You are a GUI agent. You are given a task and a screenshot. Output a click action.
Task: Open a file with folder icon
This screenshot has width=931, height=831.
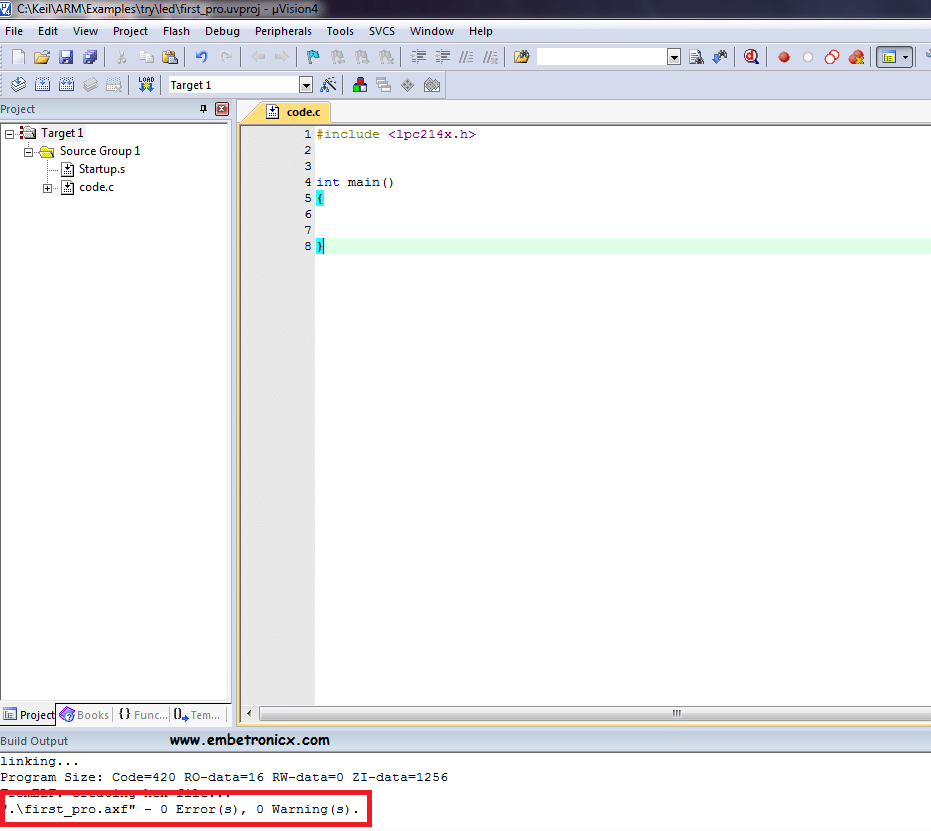coord(42,57)
